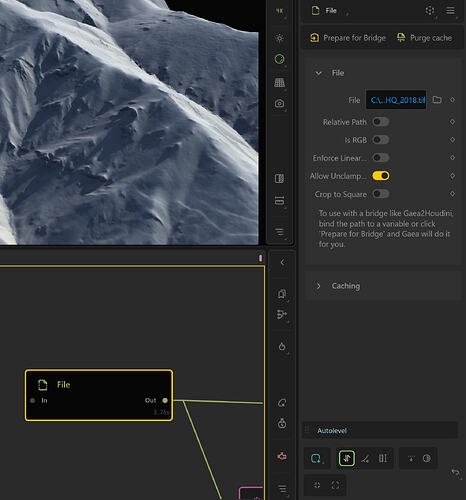This screenshot has height=500, width=466.
Task: Click the 3D terrain preview viewport
Action: (129, 122)
